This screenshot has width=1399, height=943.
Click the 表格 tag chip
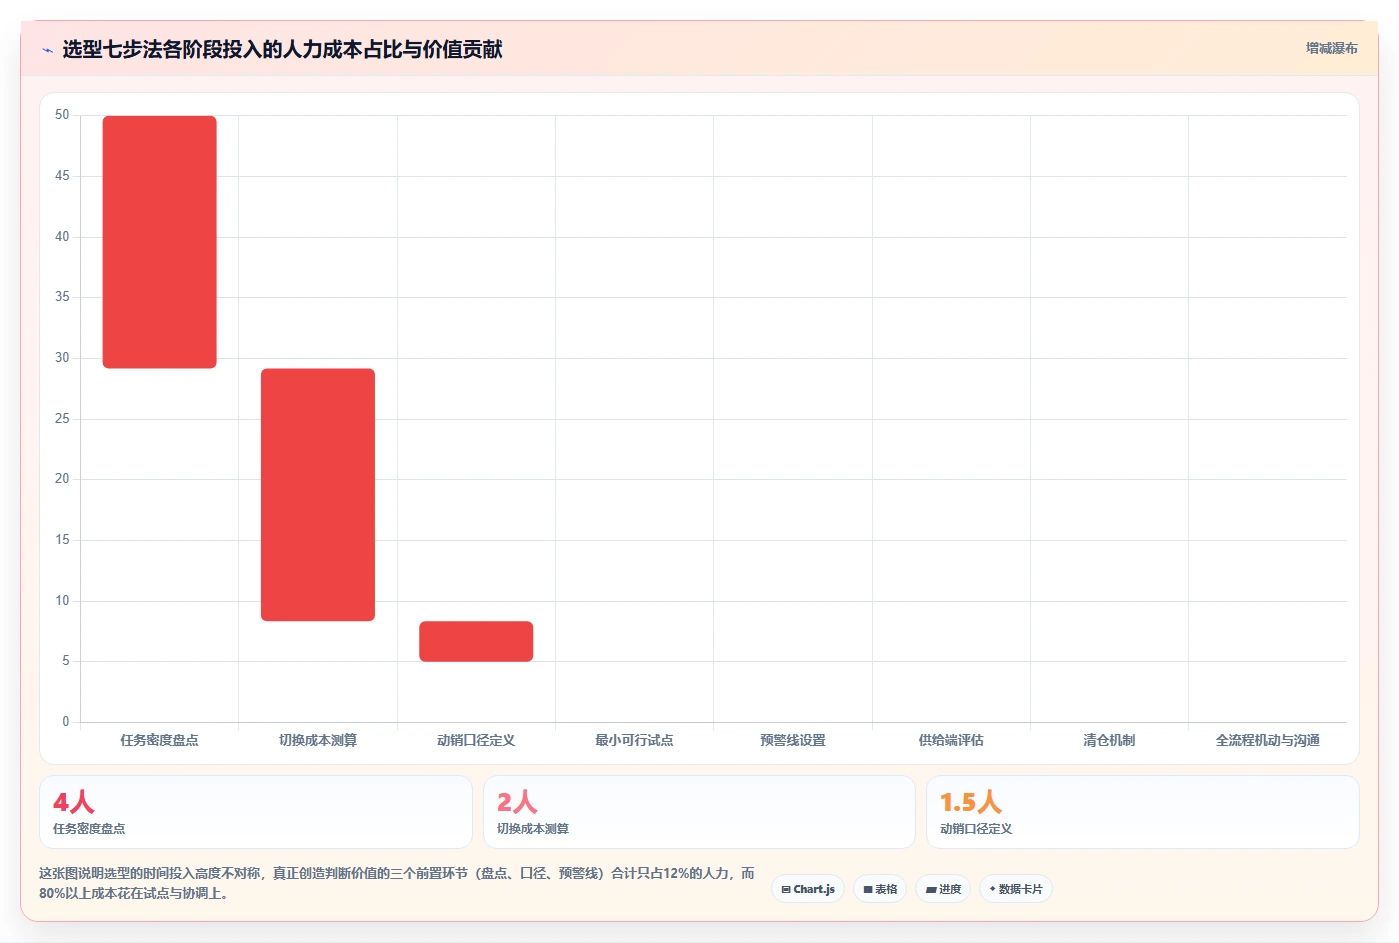[880, 889]
